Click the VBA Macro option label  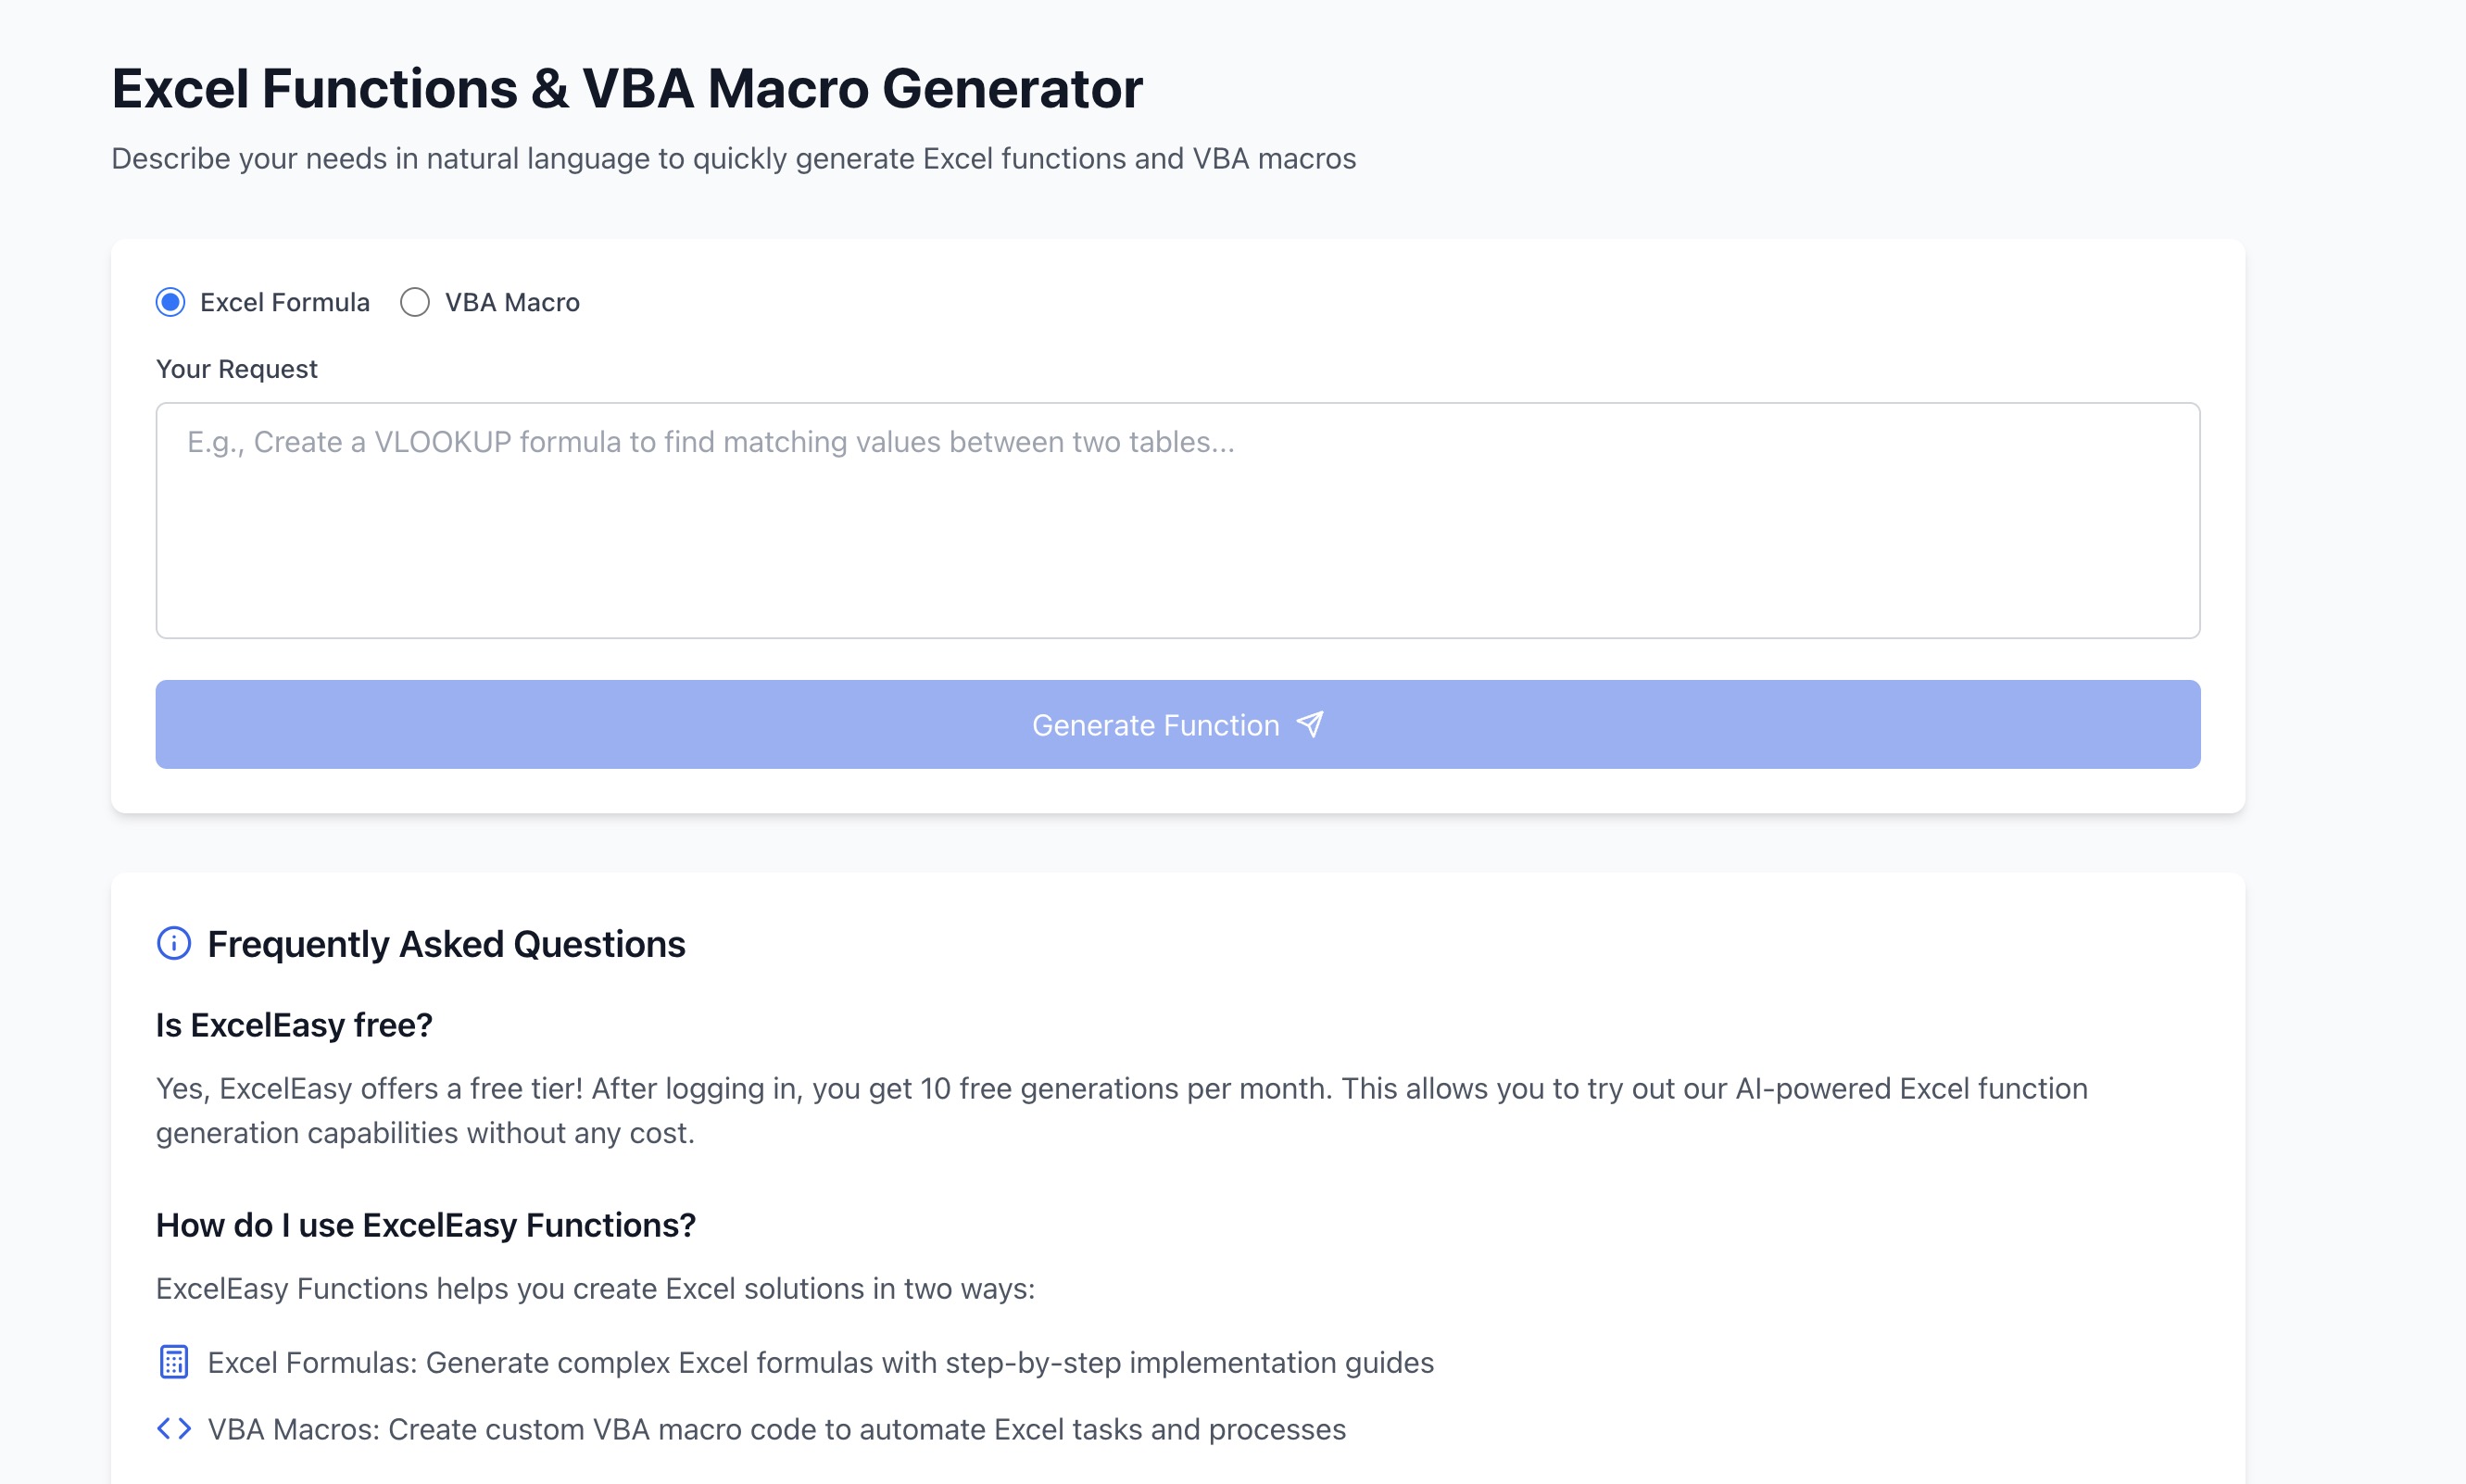point(512,302)
